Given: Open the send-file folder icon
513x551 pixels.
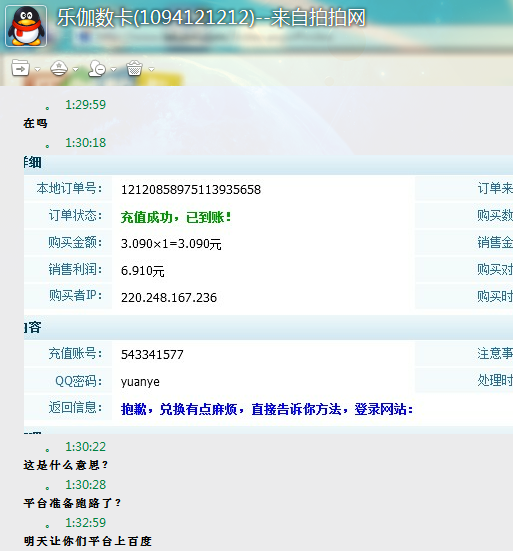Looking at the screenshot, I should point(20,68).
